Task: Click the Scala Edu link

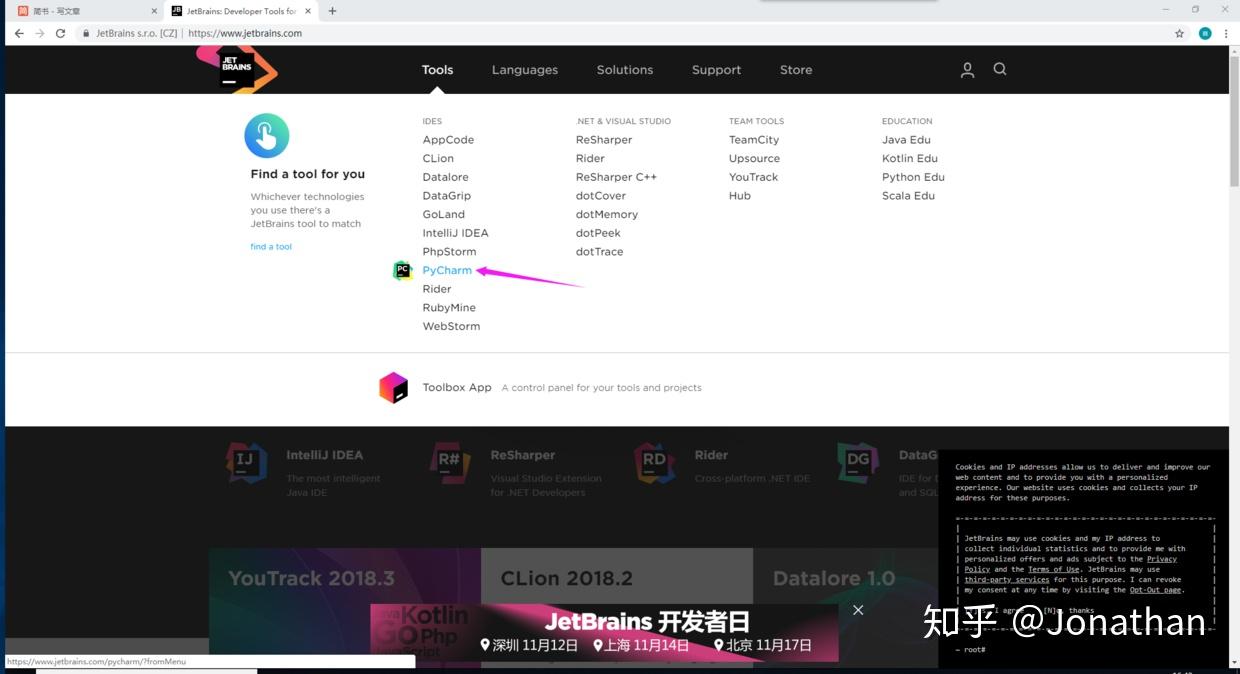Action: (x=908, y=196)
